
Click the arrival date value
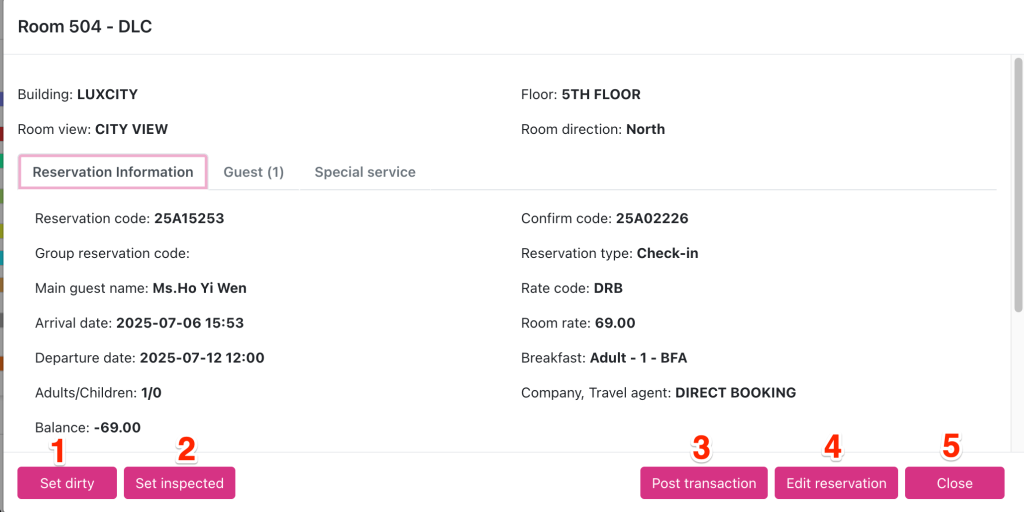coord(180,323)
